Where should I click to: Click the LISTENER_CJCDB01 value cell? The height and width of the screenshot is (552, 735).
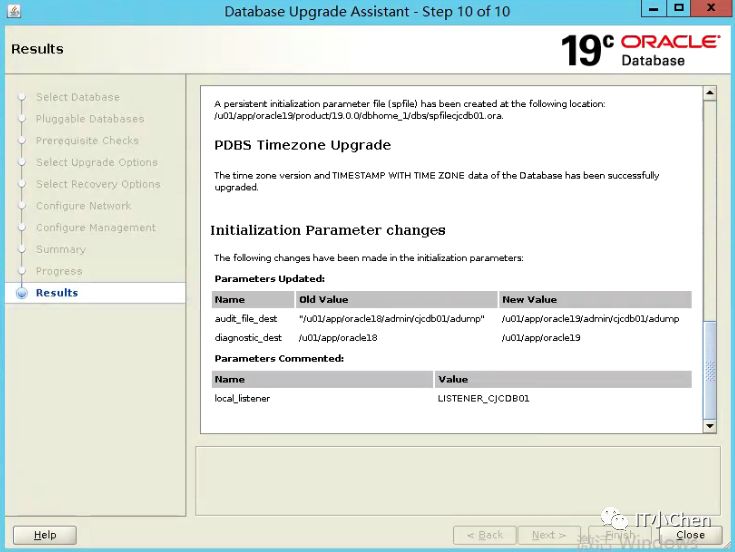tap(483, 398)
